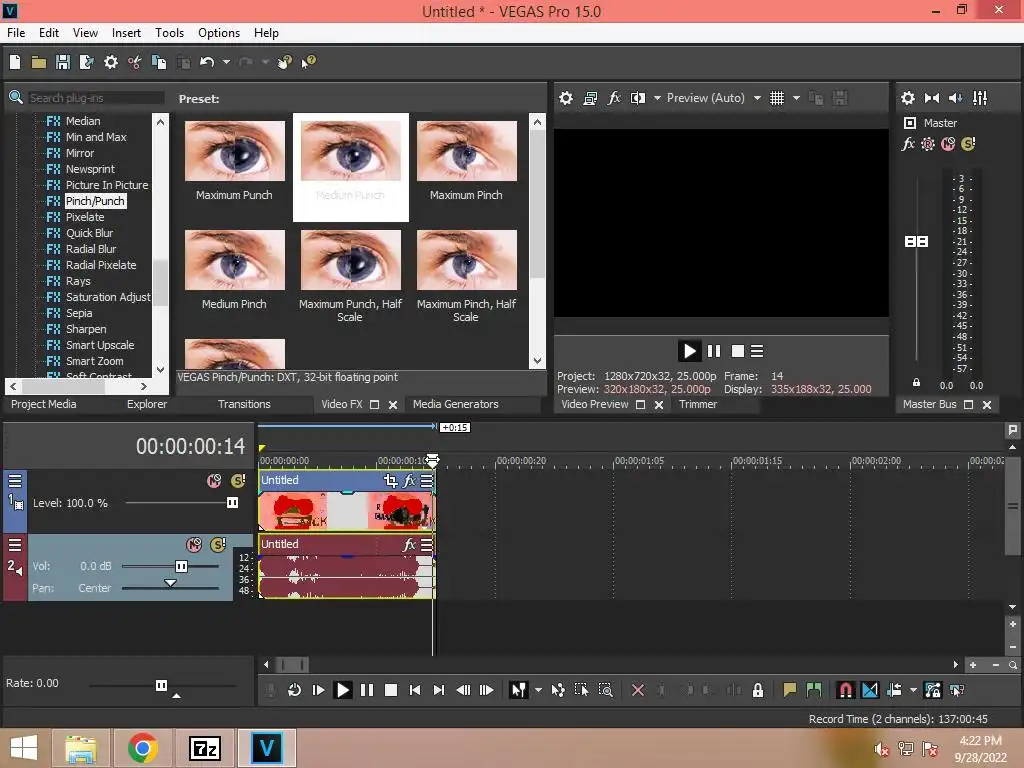Save the project with the floppy disk icon
Viewport: 1024px width, 768px height.
click(63, 62)
